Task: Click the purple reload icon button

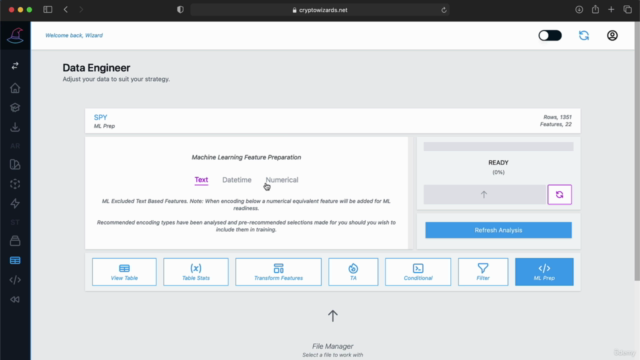Action: [x=559, y=195]
